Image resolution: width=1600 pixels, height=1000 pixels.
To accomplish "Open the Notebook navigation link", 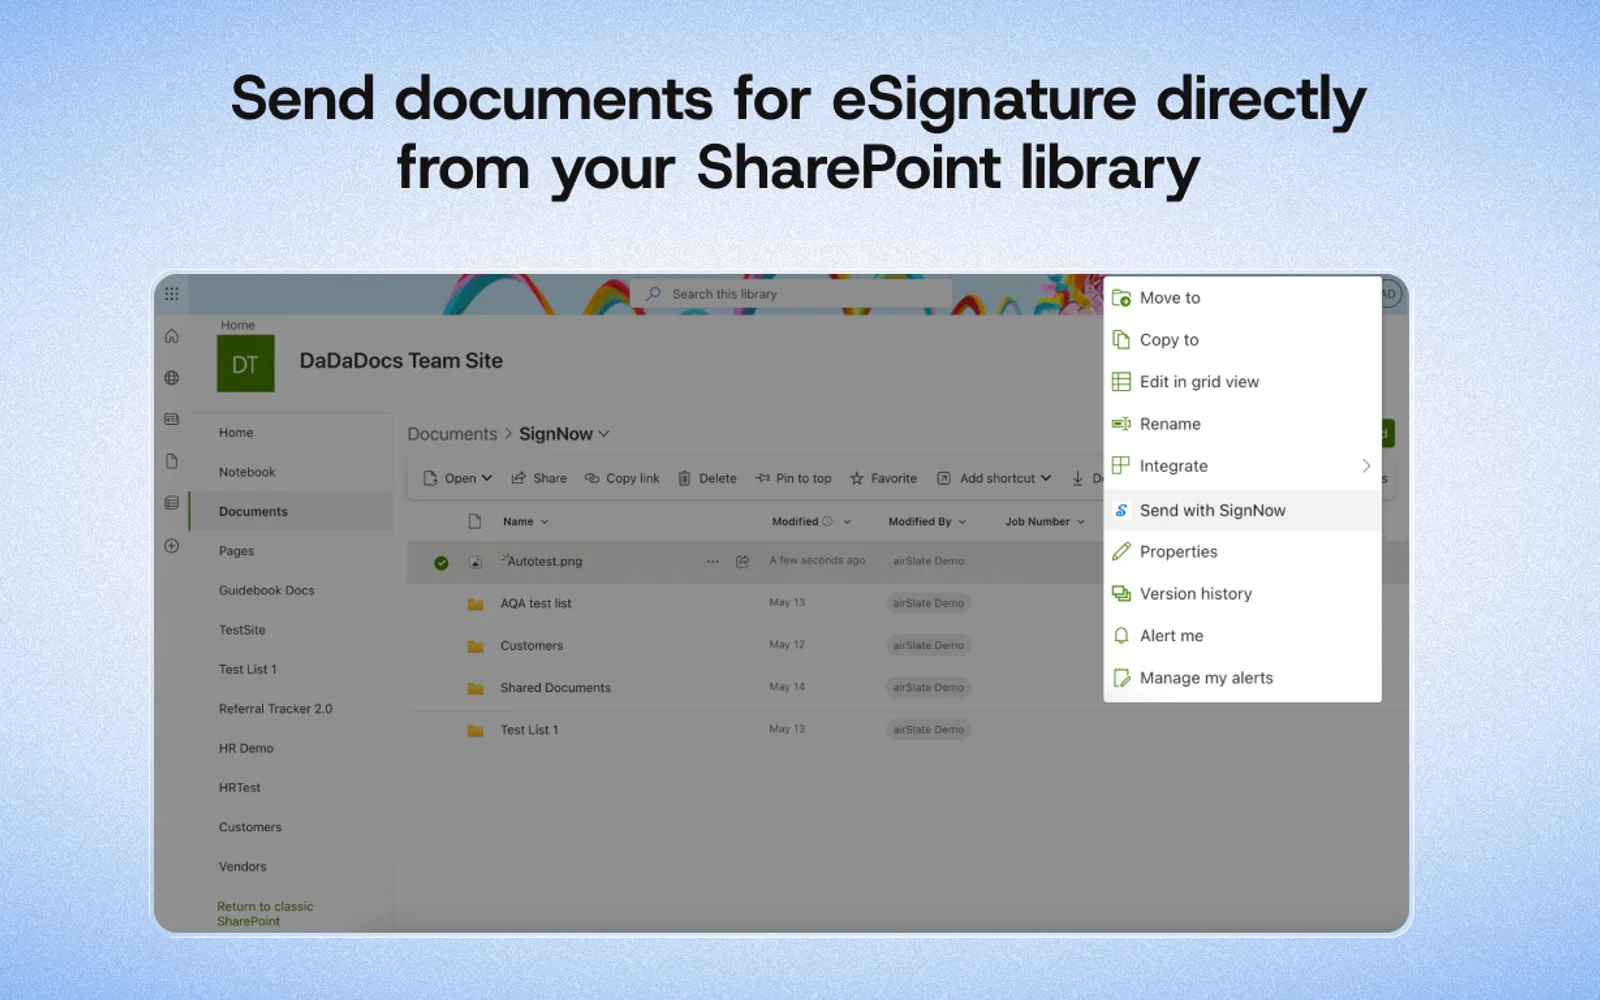I will 247,472.
